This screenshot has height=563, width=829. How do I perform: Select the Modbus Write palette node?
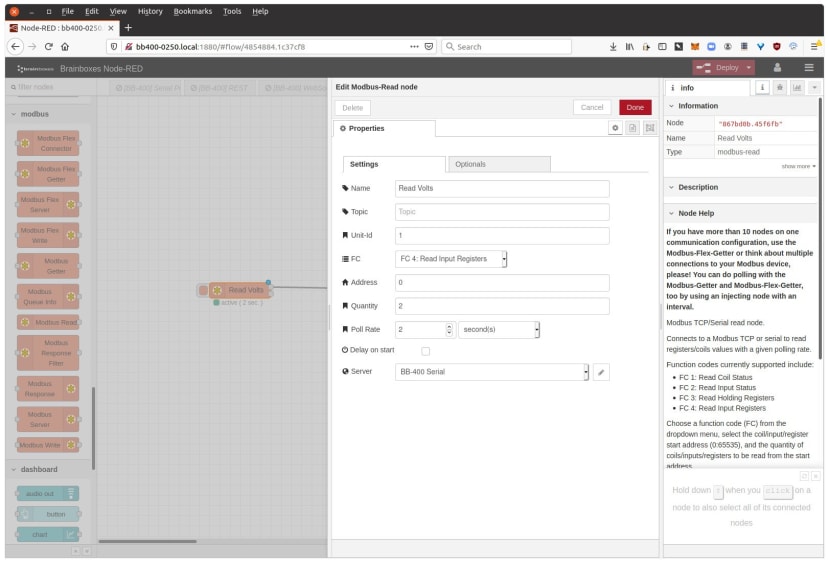point(48,445)
